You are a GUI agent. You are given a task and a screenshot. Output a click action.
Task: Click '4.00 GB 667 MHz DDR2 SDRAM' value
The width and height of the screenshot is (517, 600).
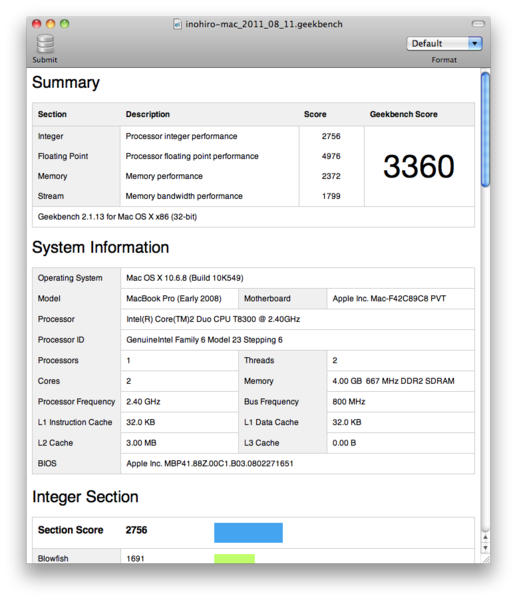coord(393,381)
